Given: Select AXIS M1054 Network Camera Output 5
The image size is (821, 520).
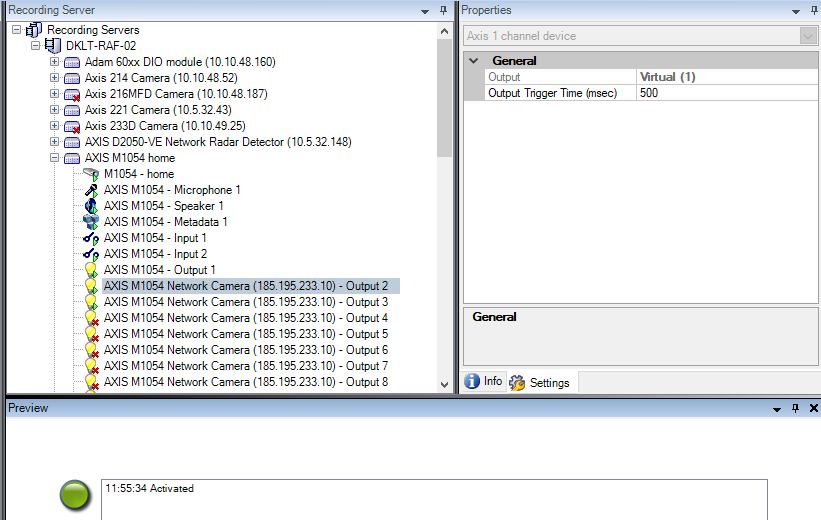Looking at the screenshot, I should point(245,334).
